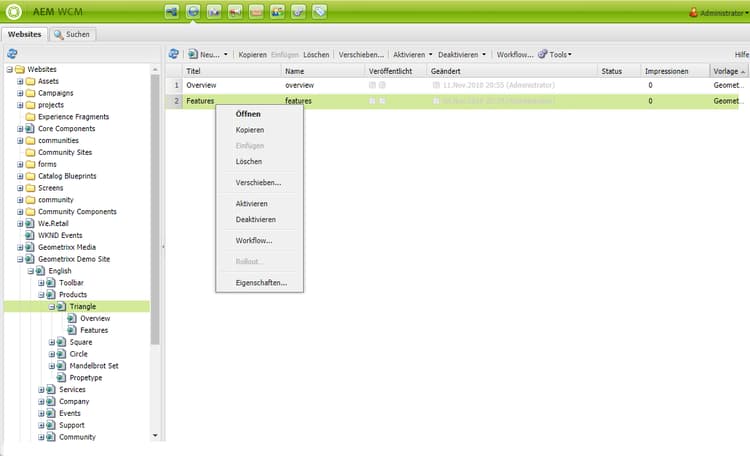Open the Campaigns megaphone icon in top bar

pos(235,11)
